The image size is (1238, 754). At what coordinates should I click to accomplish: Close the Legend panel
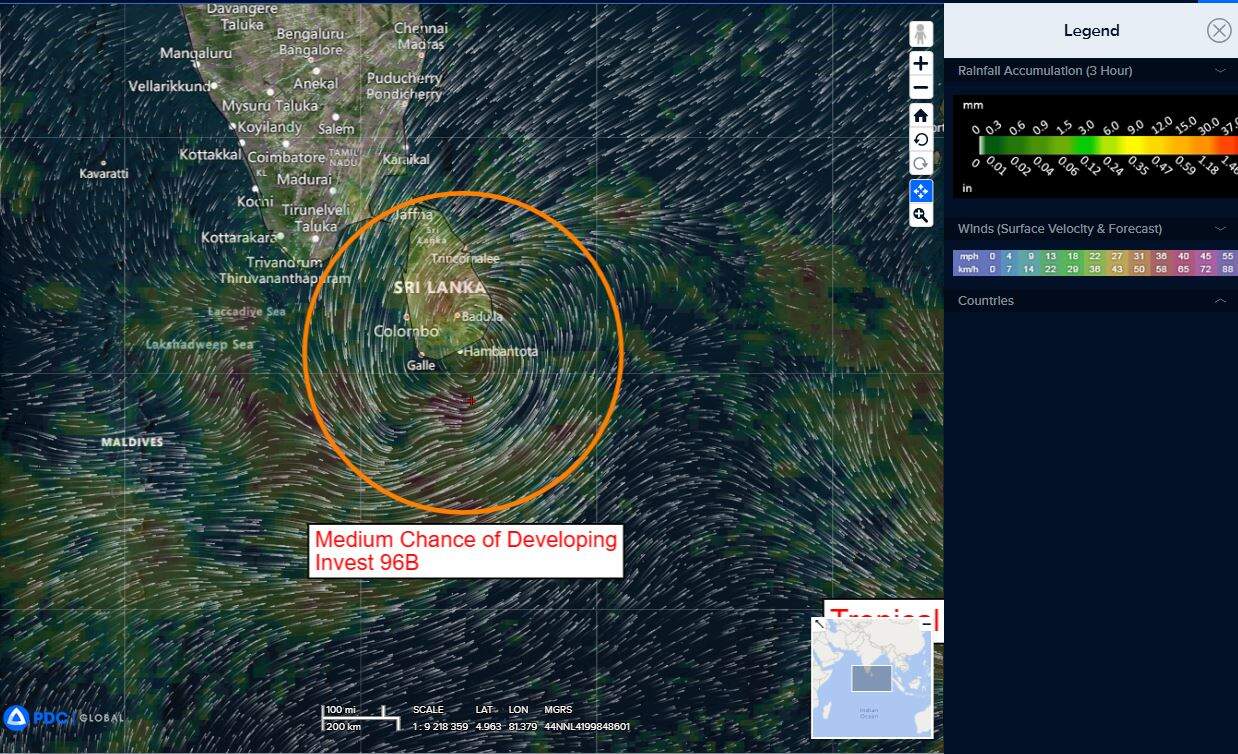(1218, 31)
